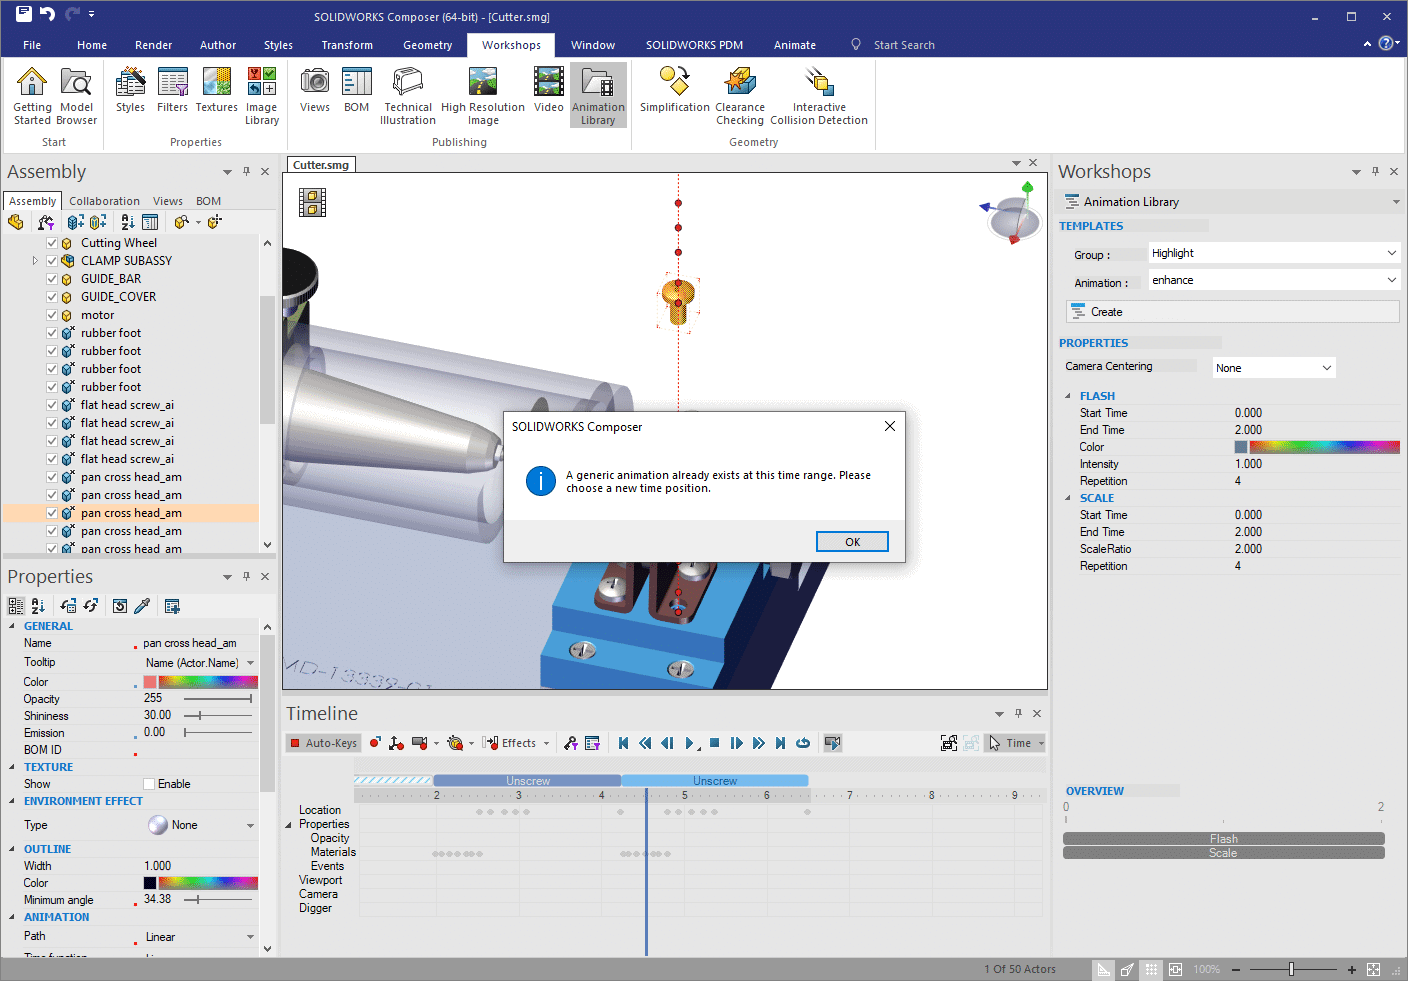Click the Set Keys icon in Timeline
The height and width of the screenshot is (981, 1408).
click(x=375, y=743)
